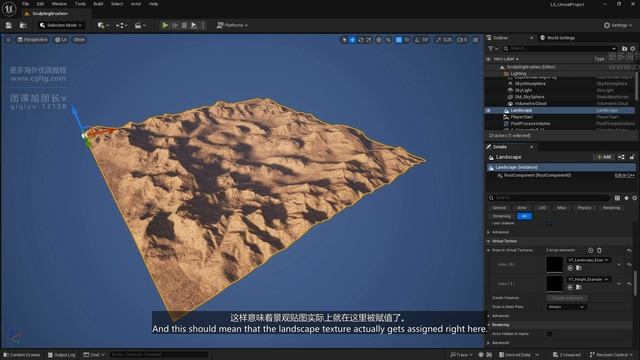Open the Perspective view dropdown

33,40
